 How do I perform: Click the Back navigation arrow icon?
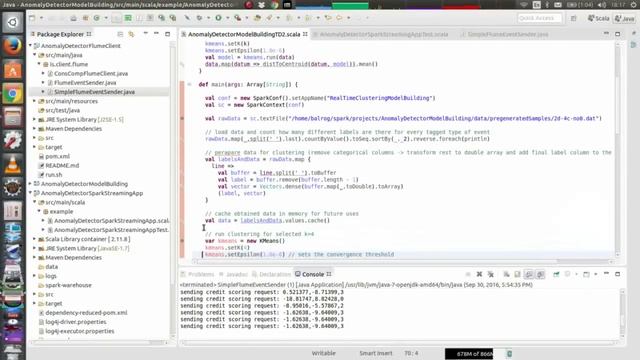tap(328, 18)
